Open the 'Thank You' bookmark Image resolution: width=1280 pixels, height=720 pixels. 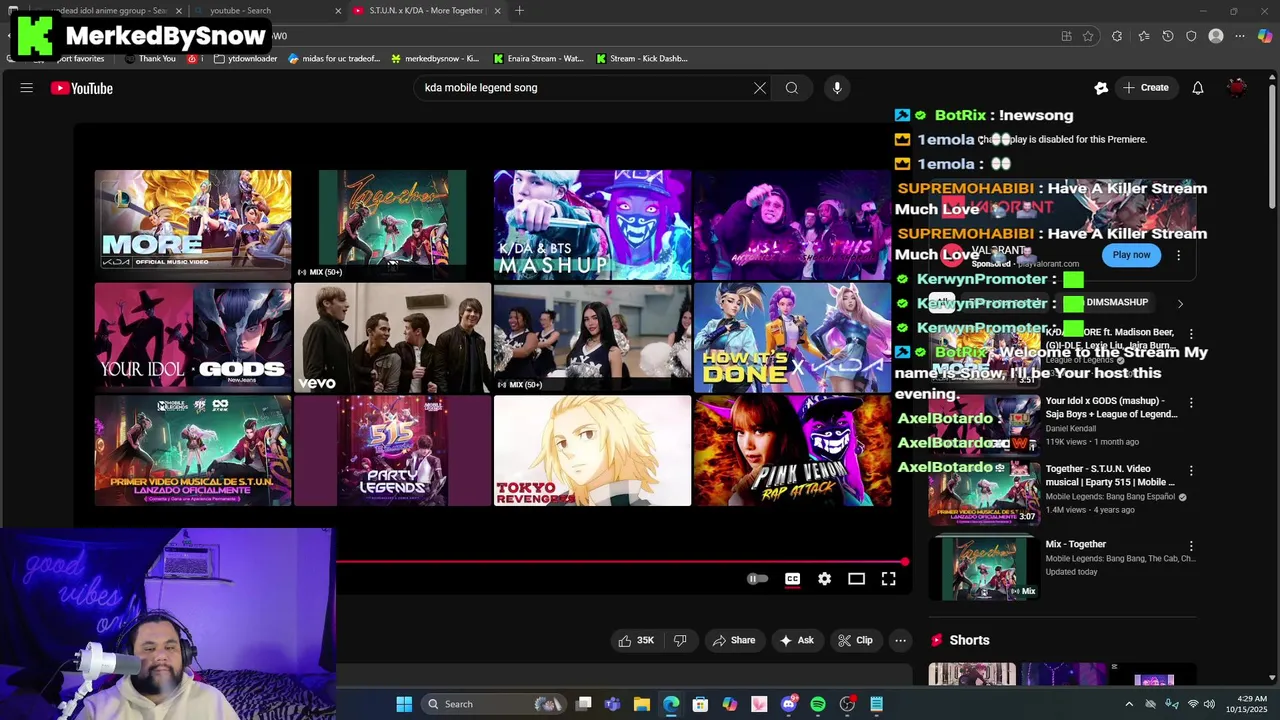point(150,58)
